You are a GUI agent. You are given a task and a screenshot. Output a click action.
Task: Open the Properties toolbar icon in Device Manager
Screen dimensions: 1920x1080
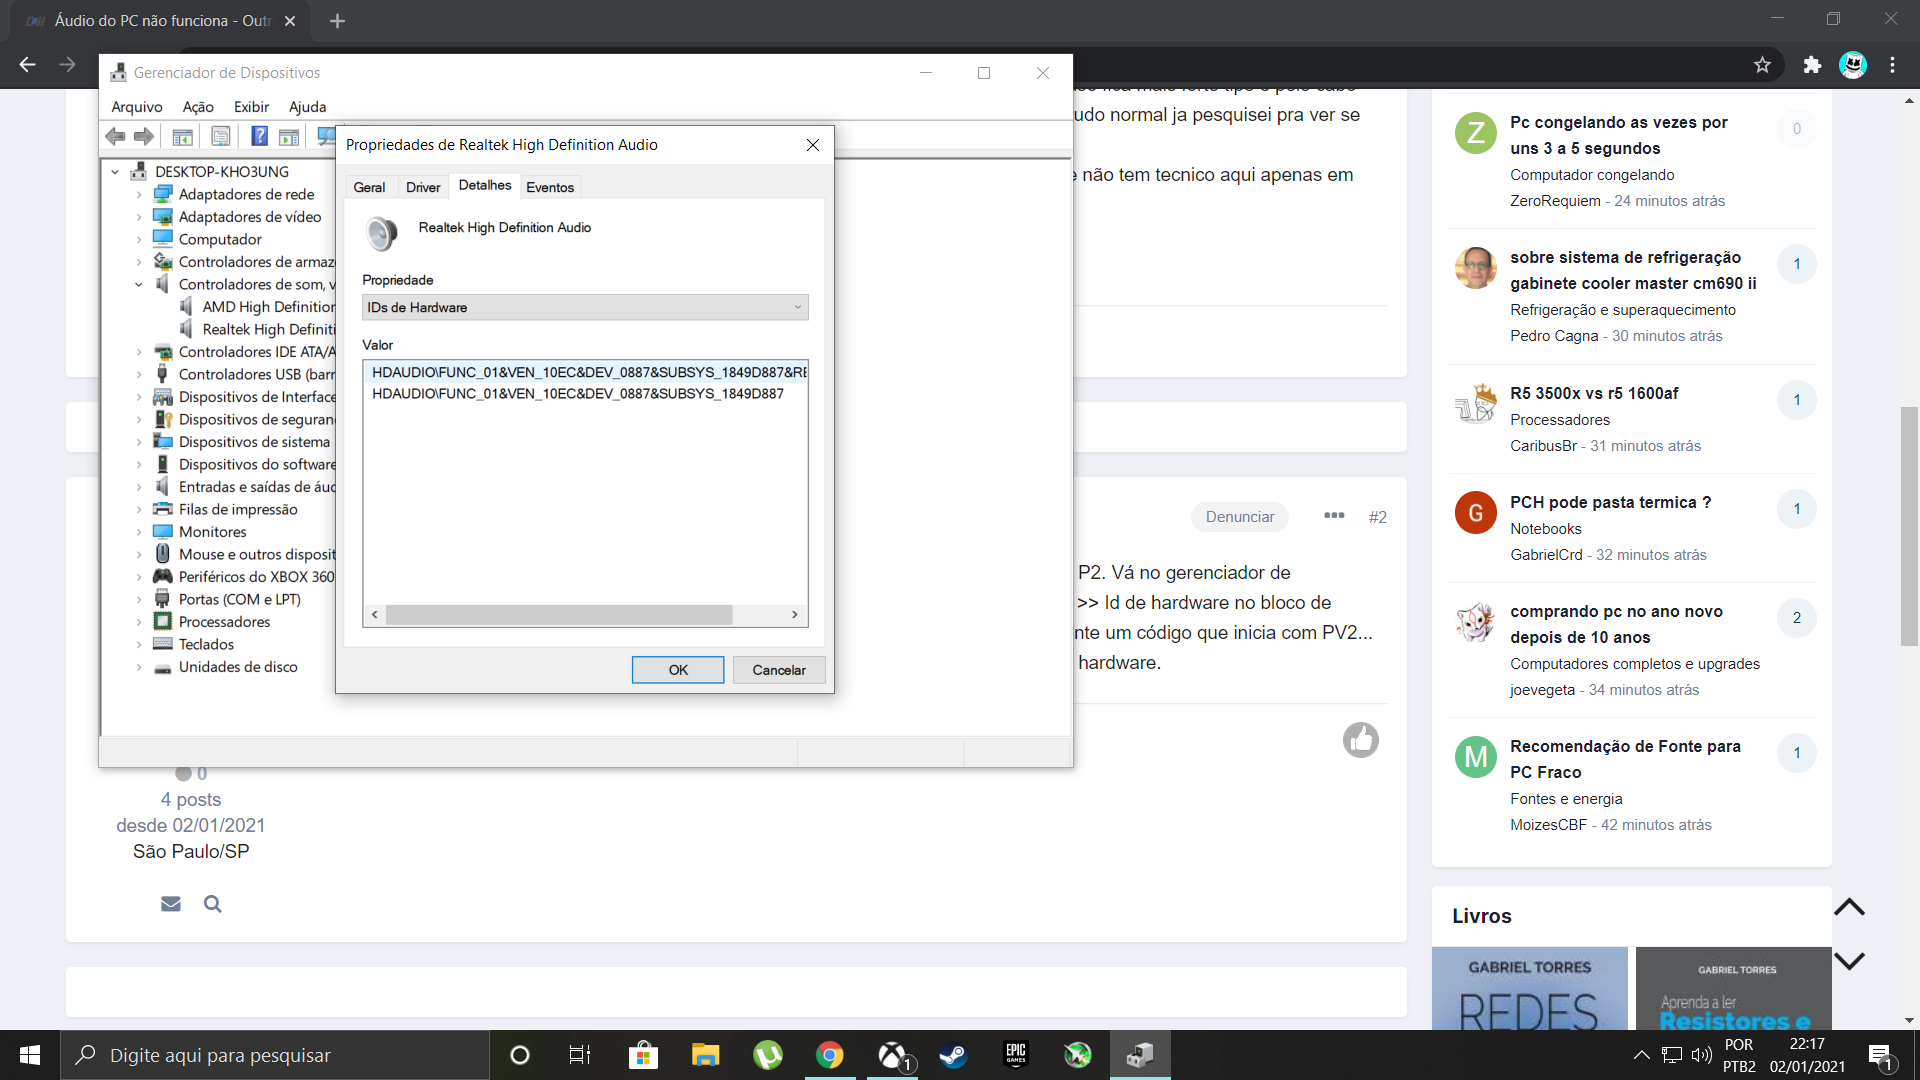point(221,137)
